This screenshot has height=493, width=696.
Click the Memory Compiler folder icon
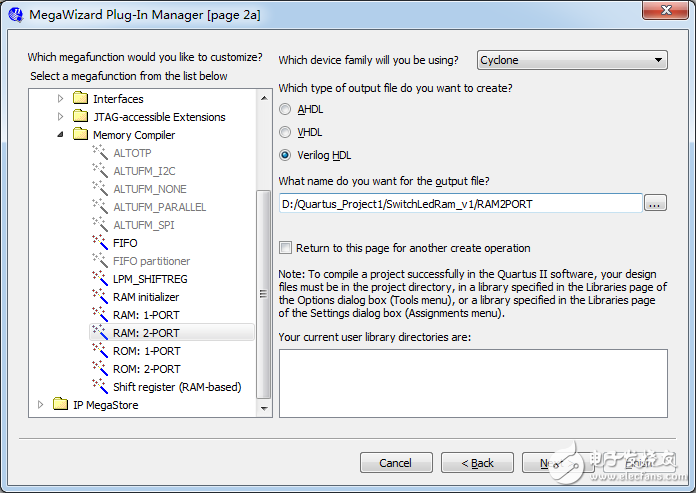click(80, 134)
